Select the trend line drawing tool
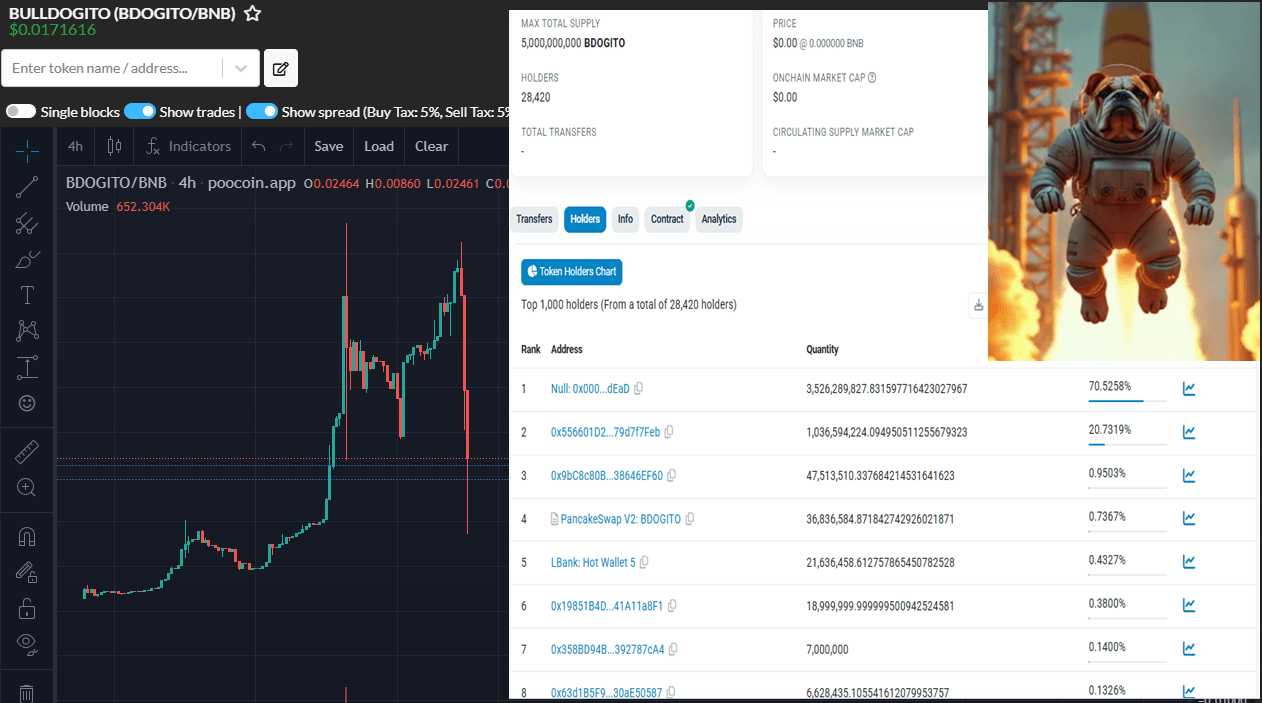The image size is (1262, 703). coord(27,187)
